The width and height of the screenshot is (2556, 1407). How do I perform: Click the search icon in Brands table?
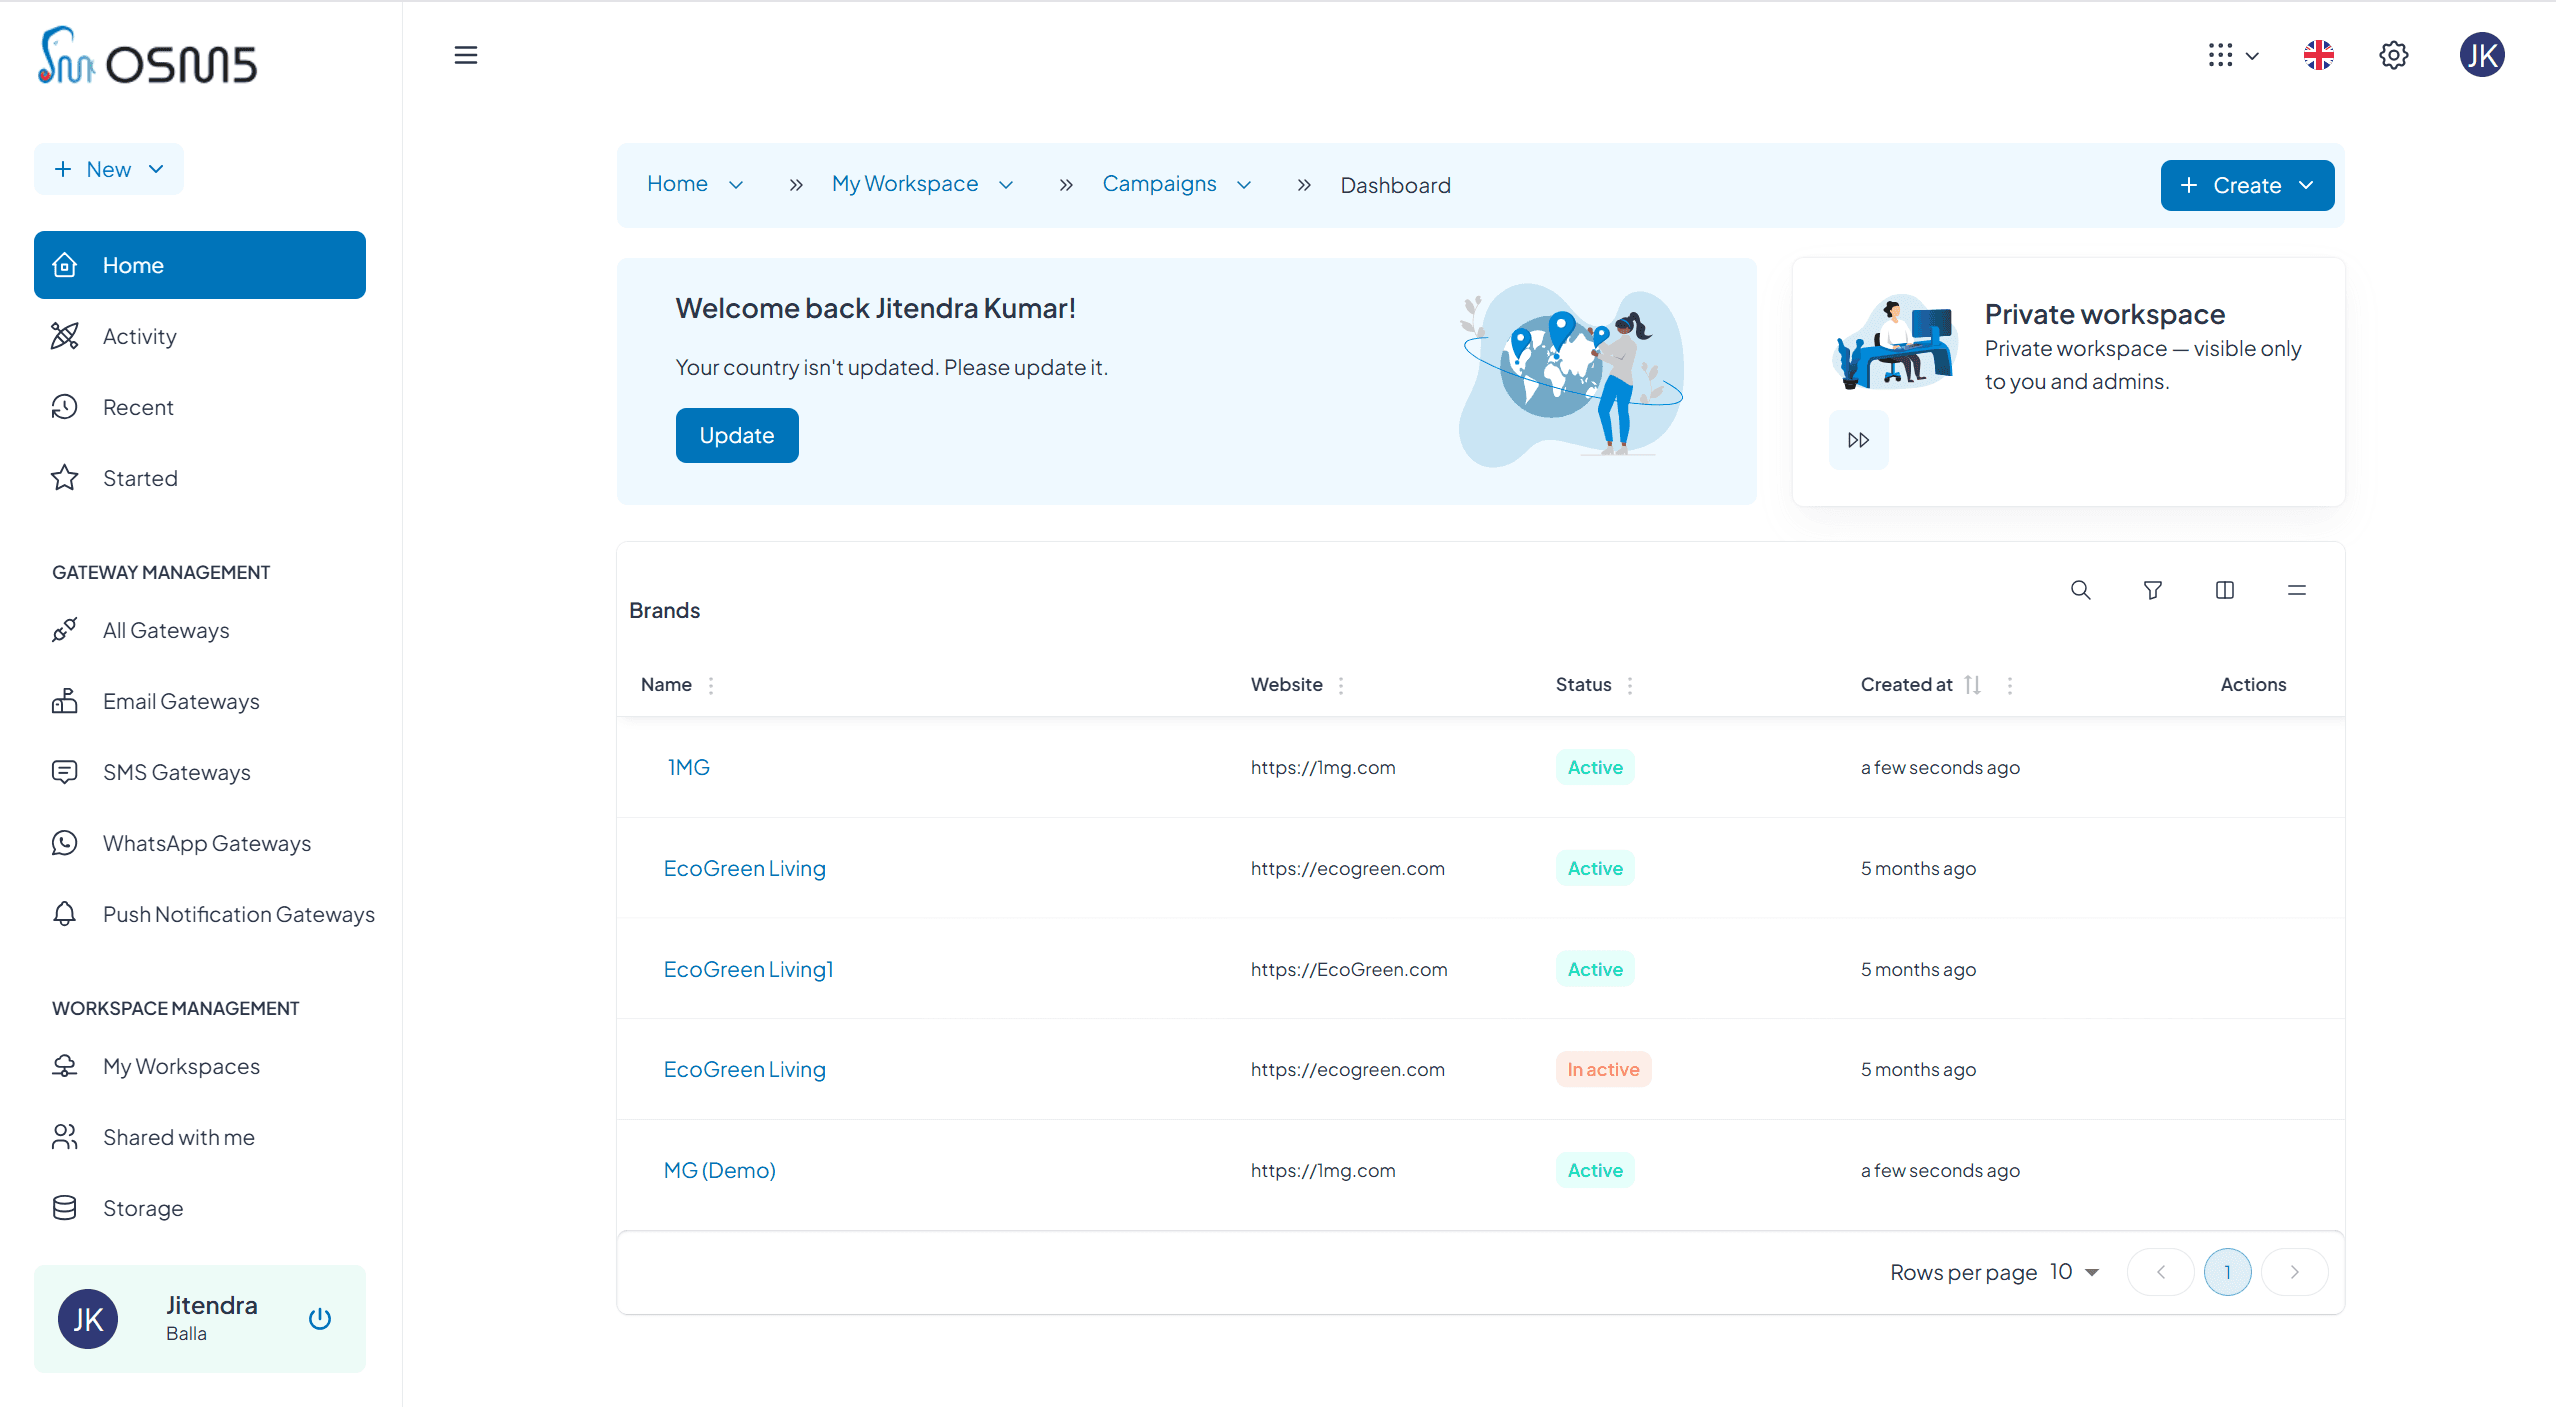pos(2080,590)
